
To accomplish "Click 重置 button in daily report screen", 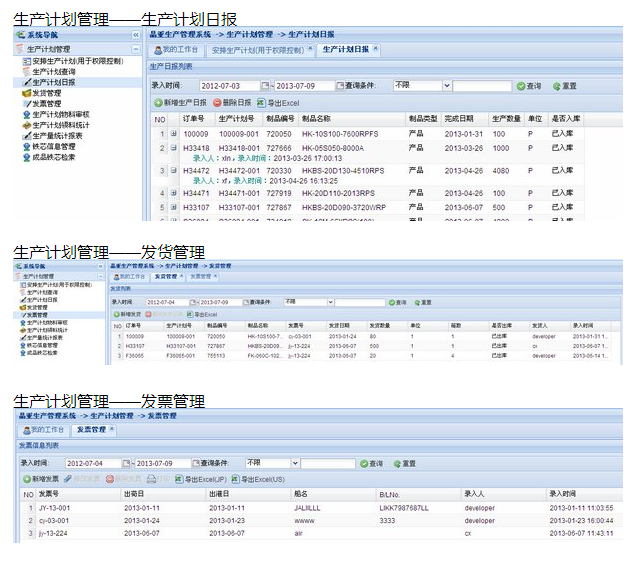I will click(565, 86).
